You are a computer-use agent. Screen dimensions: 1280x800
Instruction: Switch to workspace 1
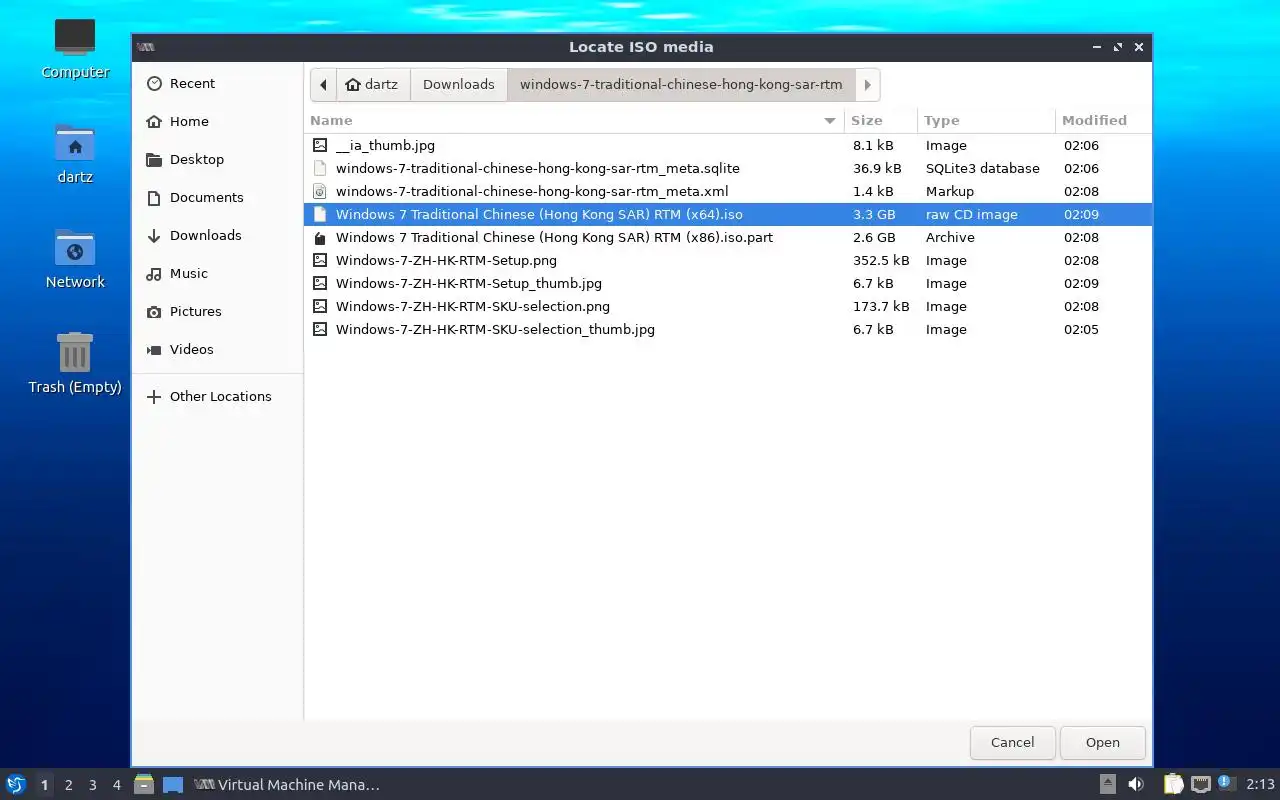coord(44,785)
